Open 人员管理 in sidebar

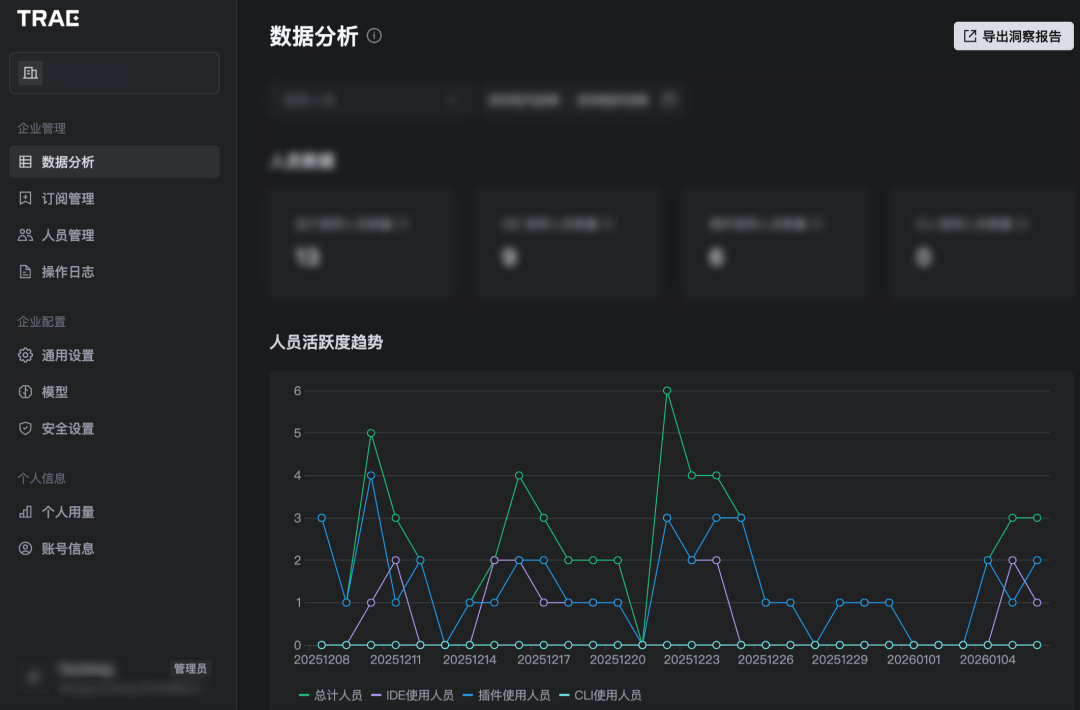(x=114, y=235)
